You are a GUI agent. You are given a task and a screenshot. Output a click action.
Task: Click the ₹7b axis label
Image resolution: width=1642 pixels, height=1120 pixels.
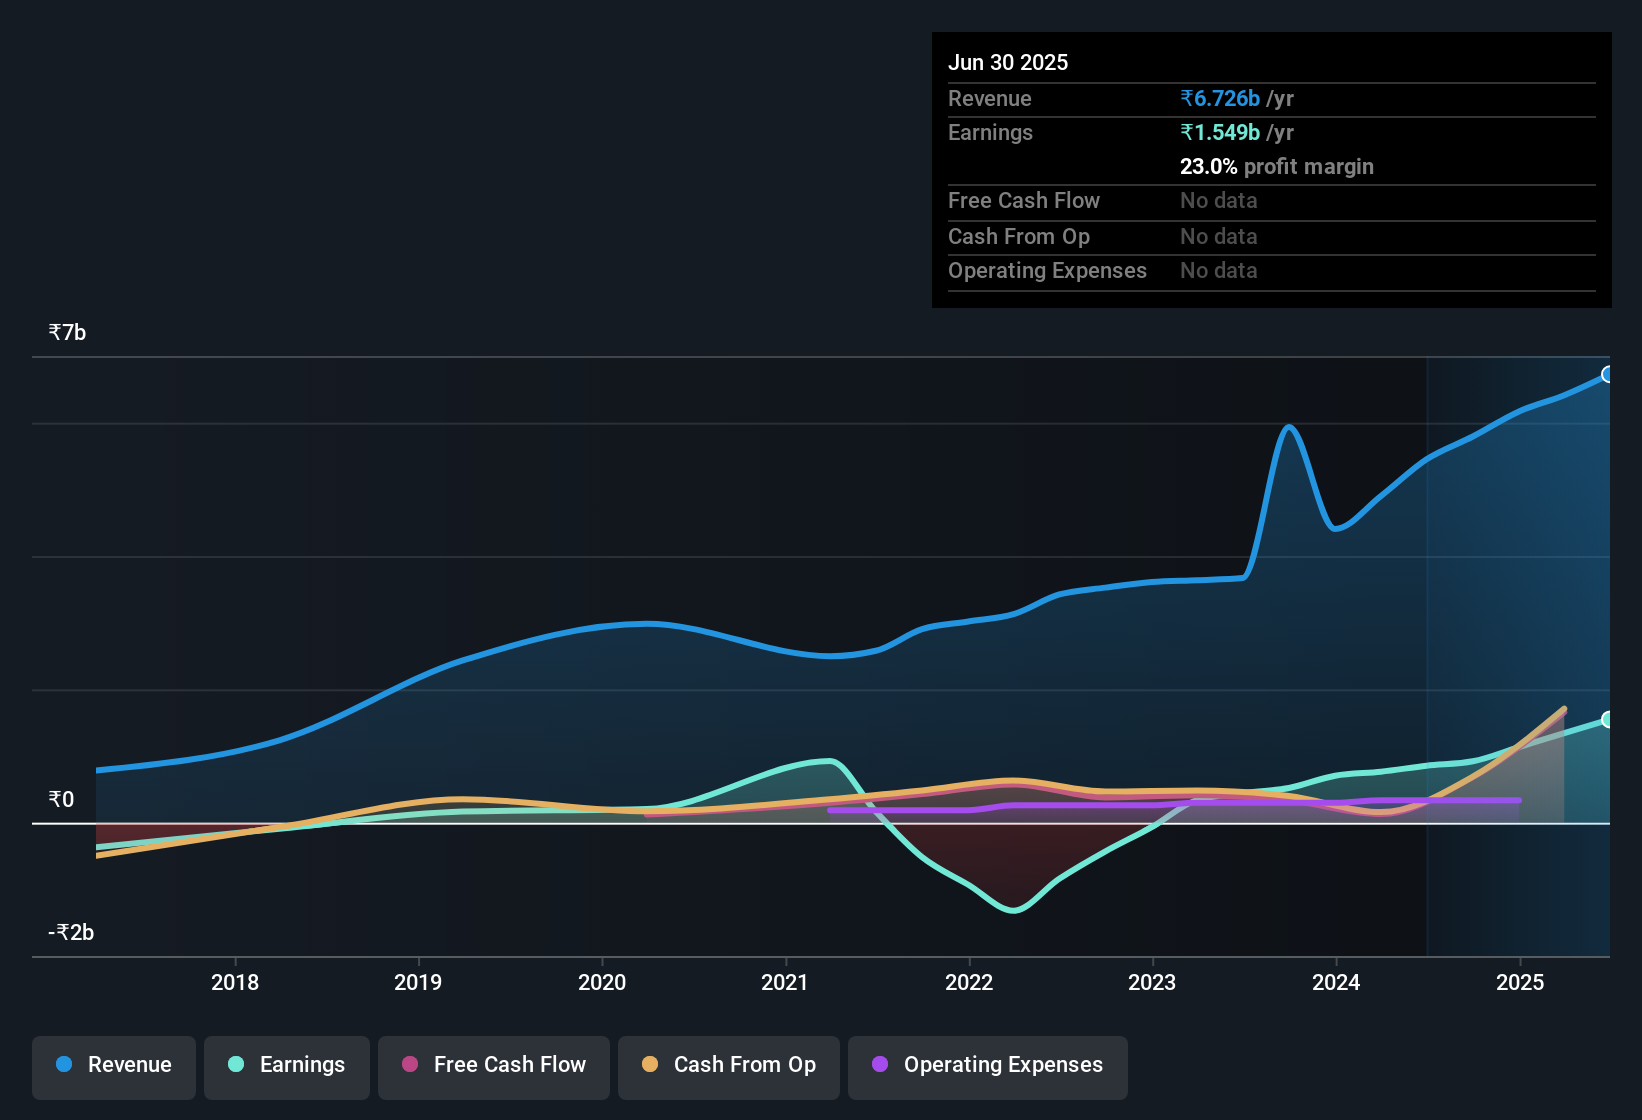coord(66,331)
